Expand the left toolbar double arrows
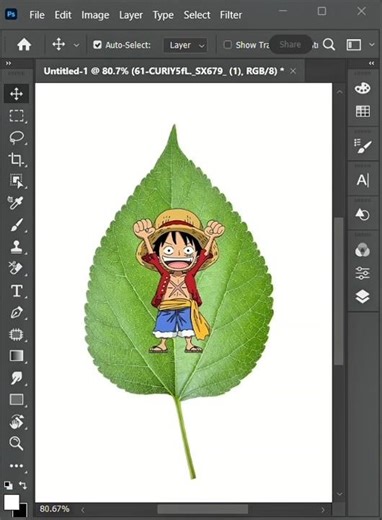The image size is (382, 520). 8,63
